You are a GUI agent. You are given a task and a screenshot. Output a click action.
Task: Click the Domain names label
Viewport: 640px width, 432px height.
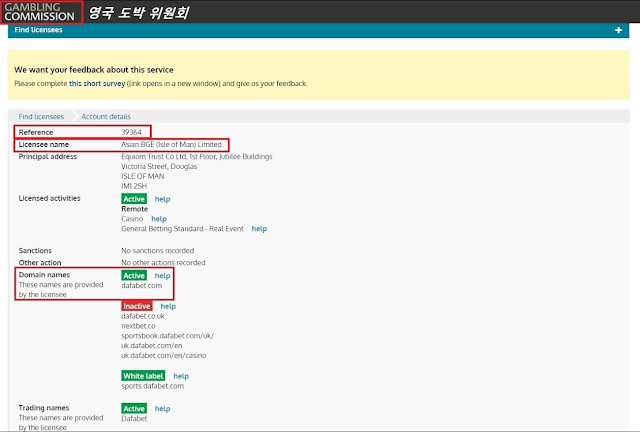[x=44, y=275]
